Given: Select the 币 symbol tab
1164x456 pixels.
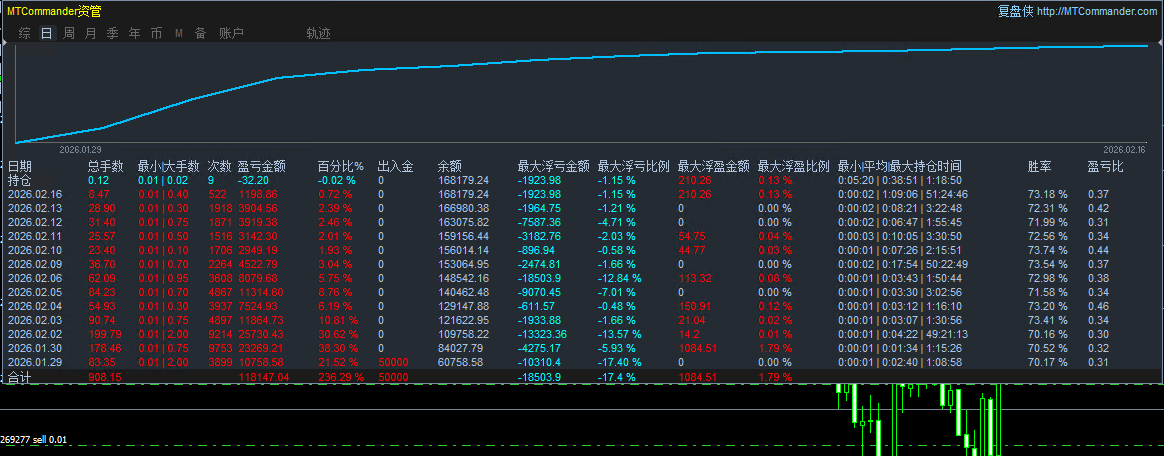Looking at the screenshot, I should tap(157, 33).
